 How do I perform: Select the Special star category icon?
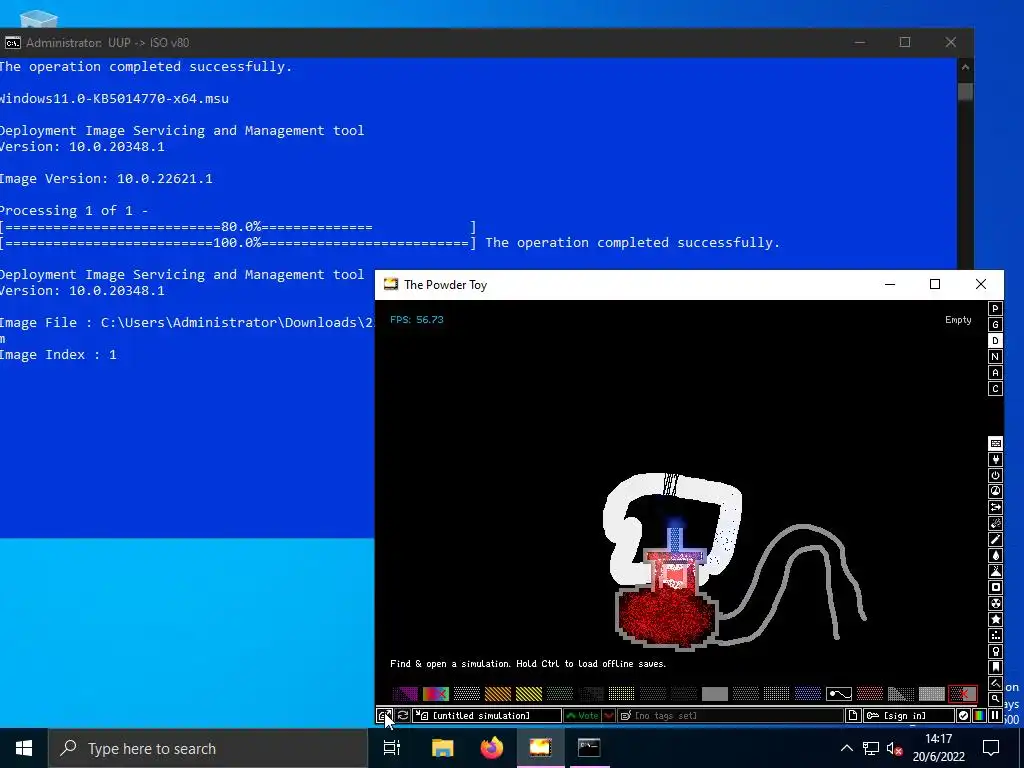click(995, 619)
